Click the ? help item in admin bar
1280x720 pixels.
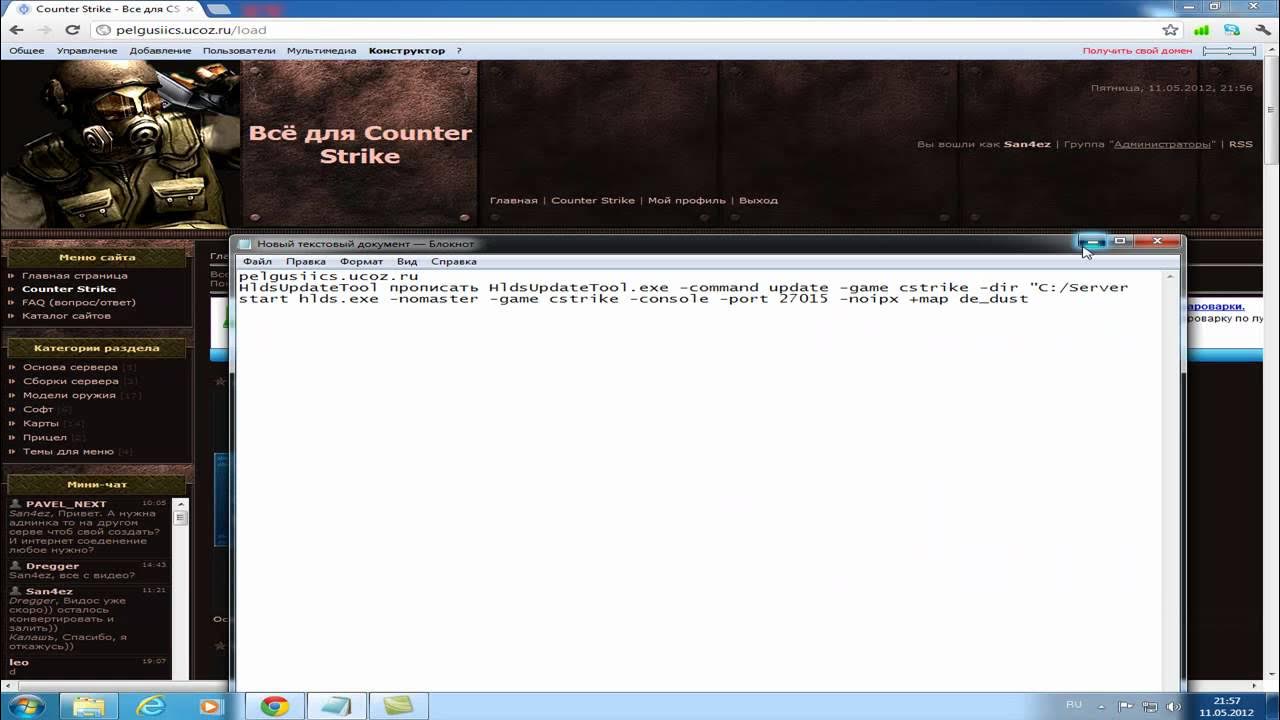click(x=459, y=50)
